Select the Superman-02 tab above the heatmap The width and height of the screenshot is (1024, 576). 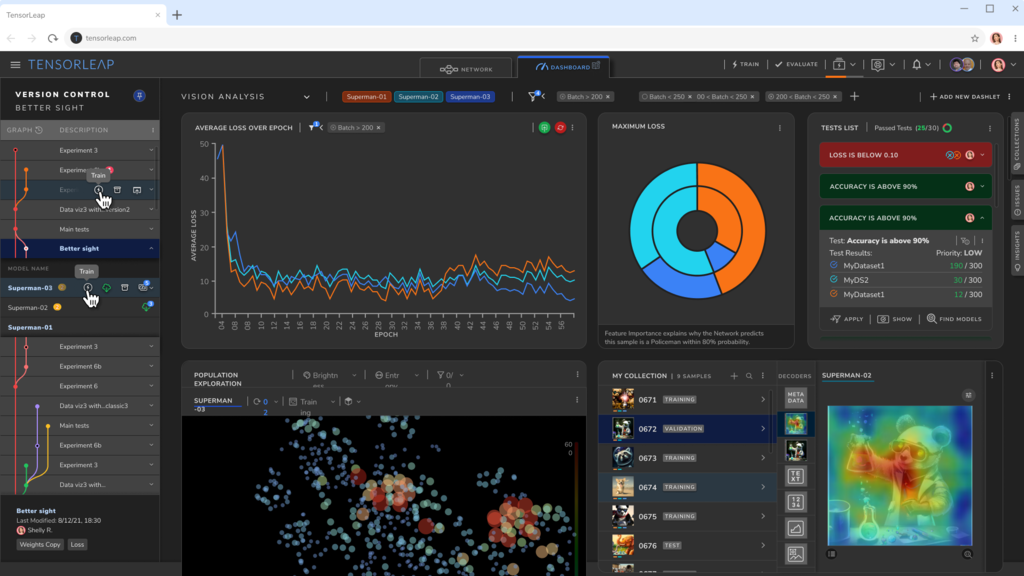point(846,376)
